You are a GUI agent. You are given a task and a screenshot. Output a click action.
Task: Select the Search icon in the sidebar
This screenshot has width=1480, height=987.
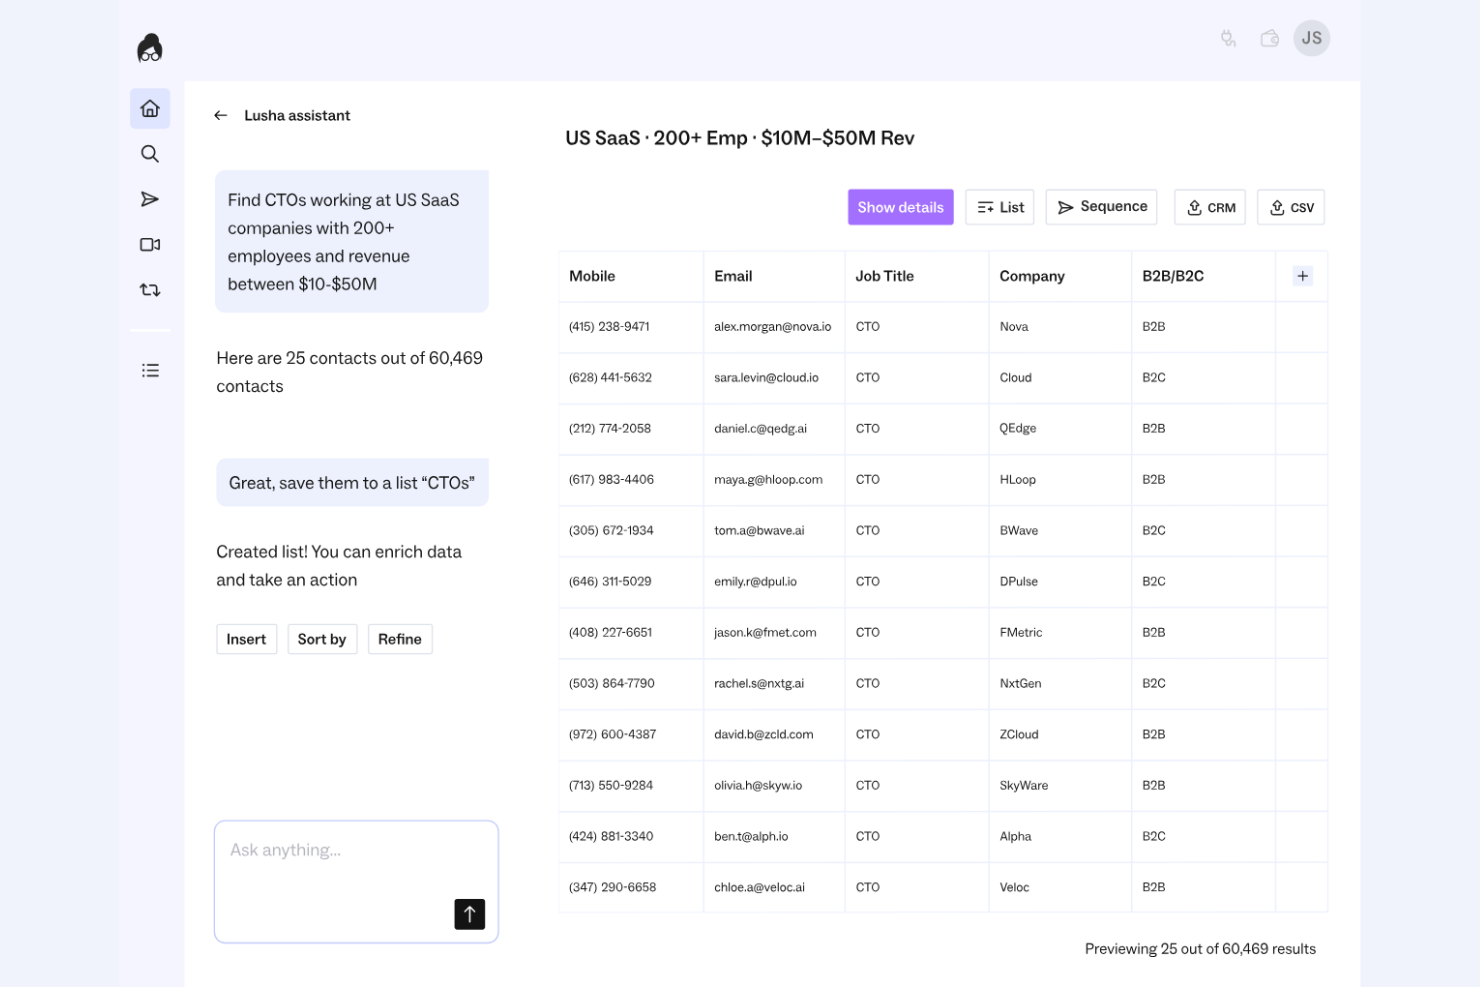[x=150, y=154]
